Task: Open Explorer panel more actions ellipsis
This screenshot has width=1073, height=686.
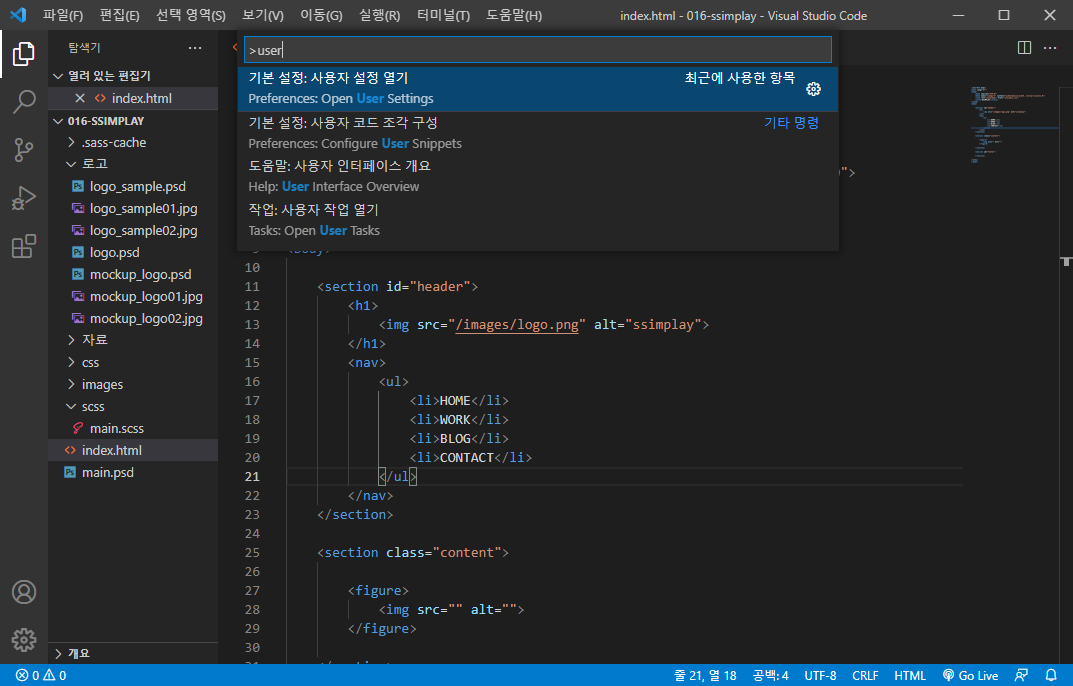Action: (x=195, y=48)
